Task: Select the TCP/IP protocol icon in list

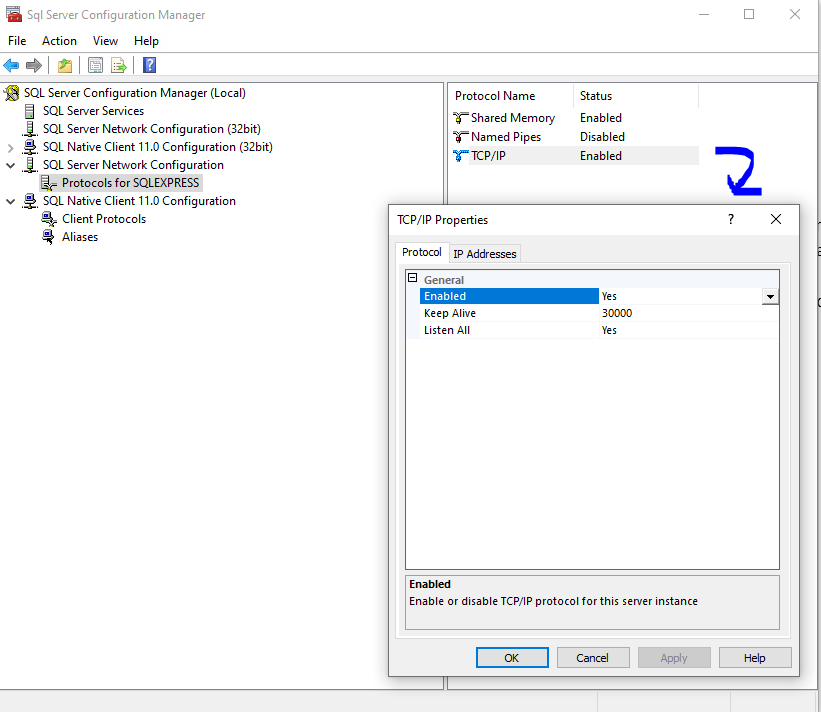Action: click(460, 156)
